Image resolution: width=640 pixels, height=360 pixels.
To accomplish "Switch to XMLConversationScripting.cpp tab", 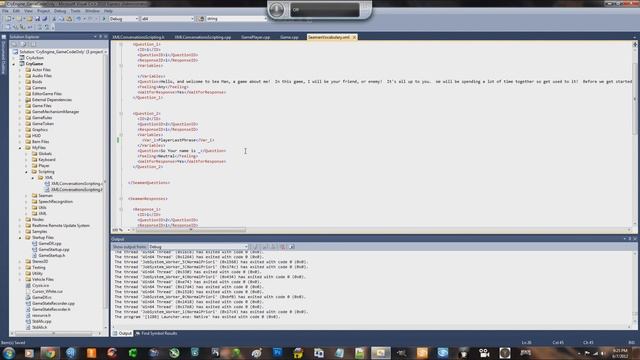I will click(x=203, y=37).
